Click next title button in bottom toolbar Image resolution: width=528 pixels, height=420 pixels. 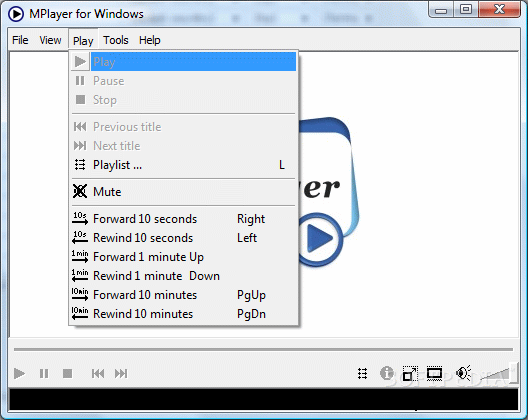point(121,374)
